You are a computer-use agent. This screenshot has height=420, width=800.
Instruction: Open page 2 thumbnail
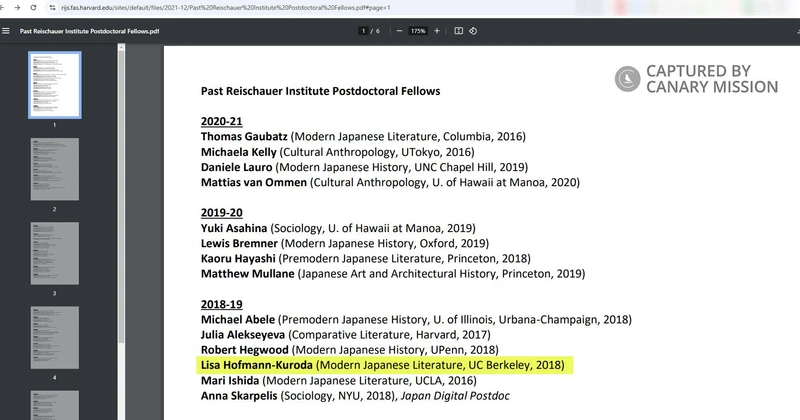(x=54, y=168)
